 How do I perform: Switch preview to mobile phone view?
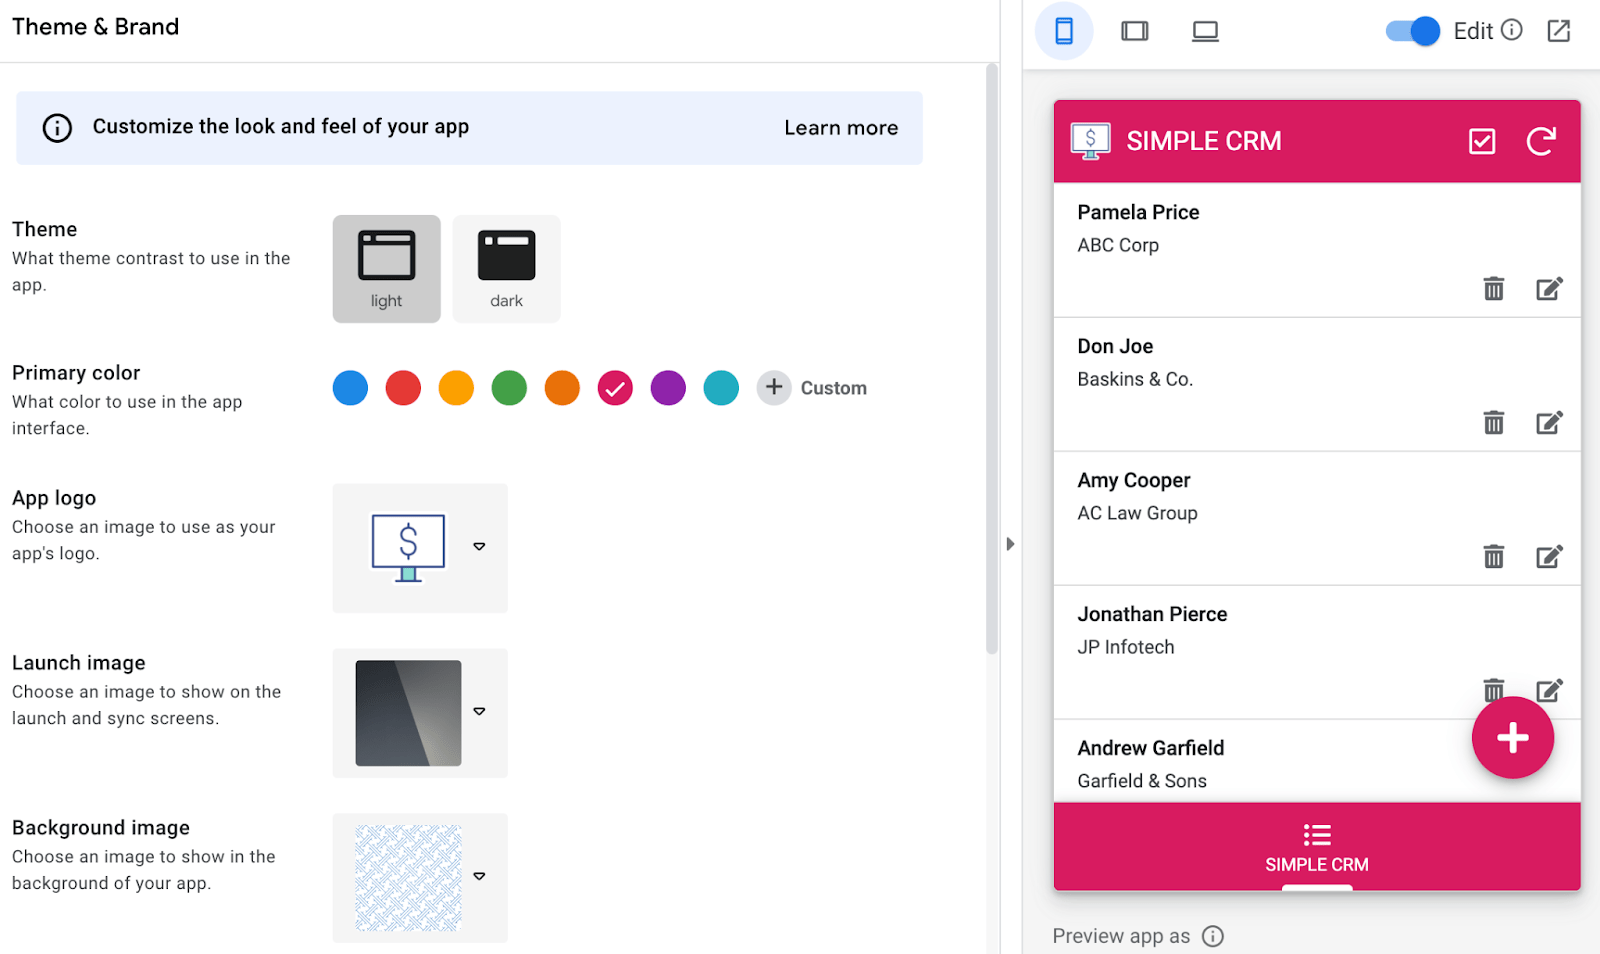coord(1064,31)
